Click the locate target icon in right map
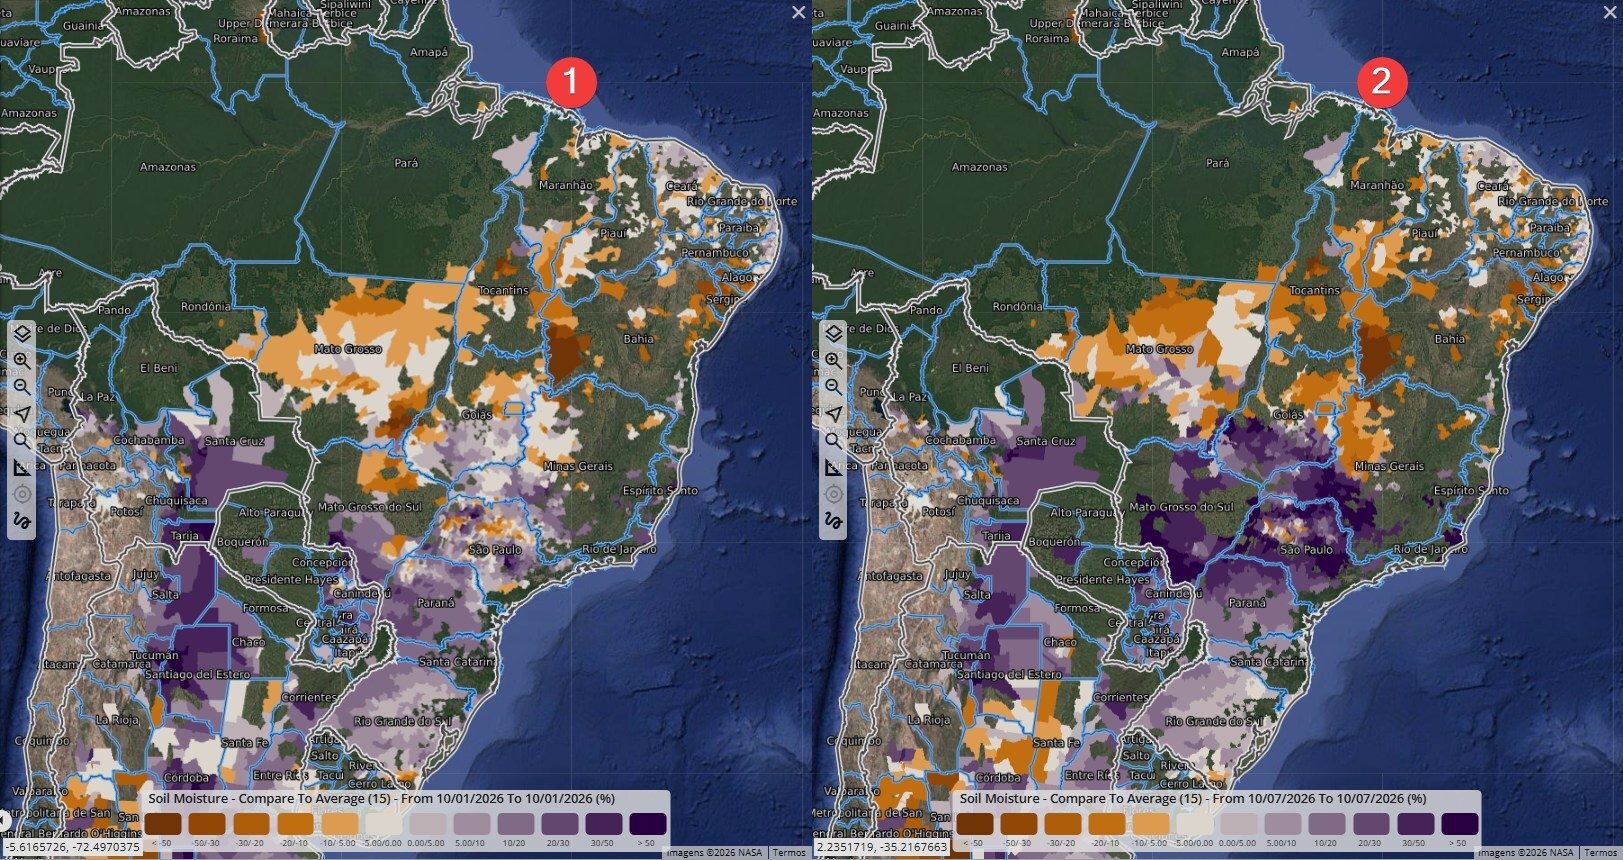1623x860 pixels. tap(833, 495)
